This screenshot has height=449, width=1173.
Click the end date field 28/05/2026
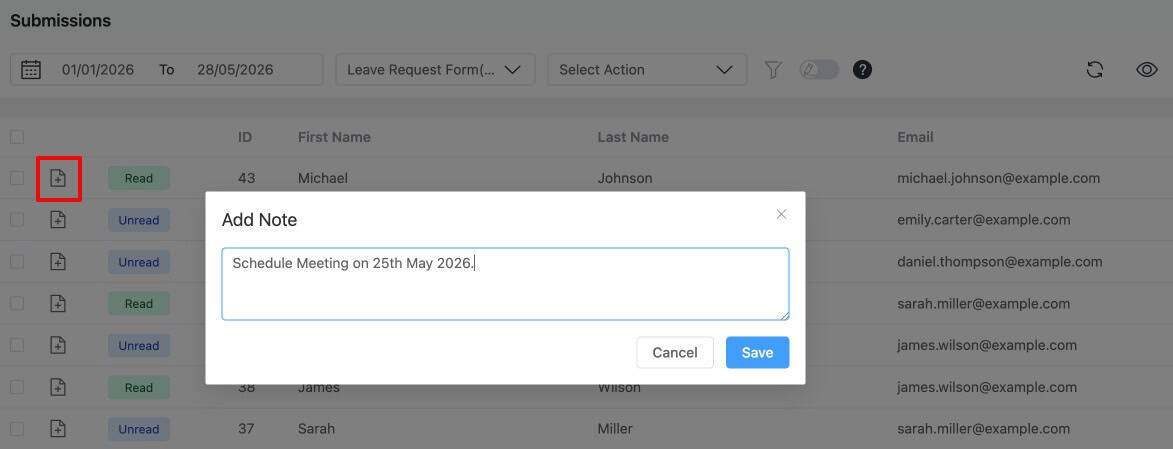(x=235, y=70)
